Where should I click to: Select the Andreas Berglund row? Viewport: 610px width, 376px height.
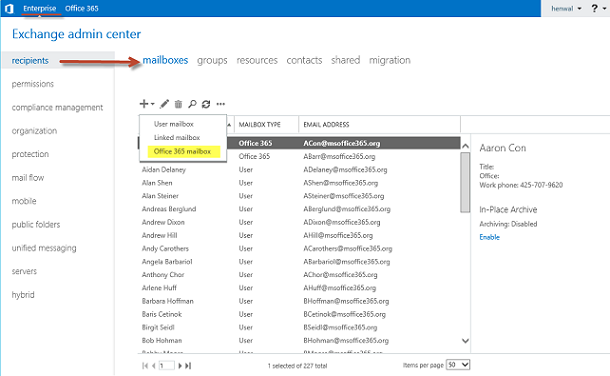299,209
